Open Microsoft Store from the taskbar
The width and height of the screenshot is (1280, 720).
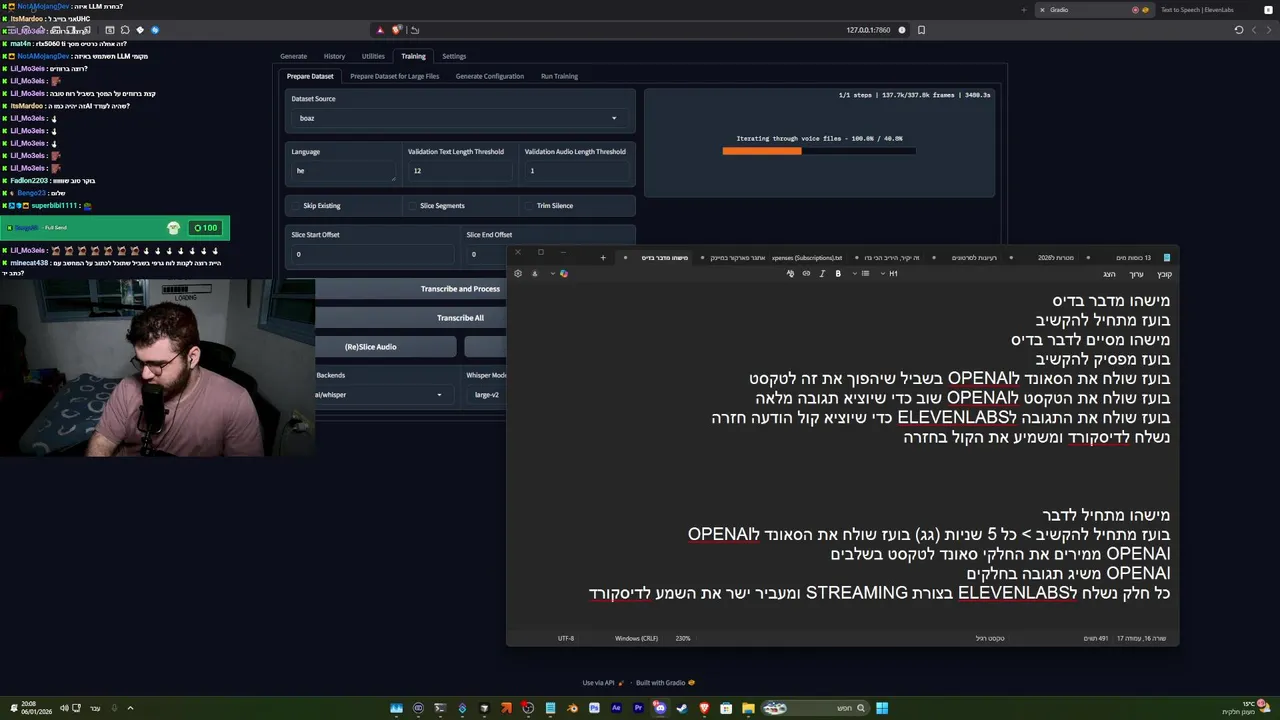coord(726,708)
